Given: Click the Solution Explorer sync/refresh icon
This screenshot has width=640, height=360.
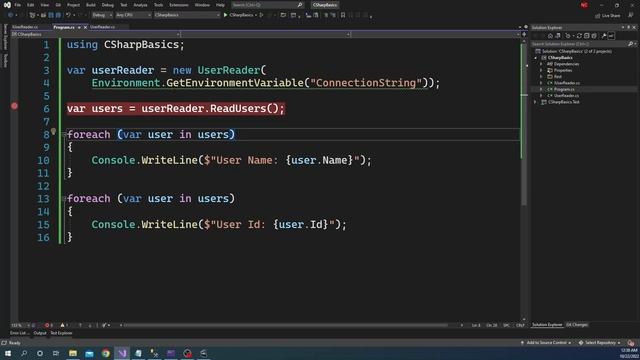Looking at the screenshot, I should 579,36.
